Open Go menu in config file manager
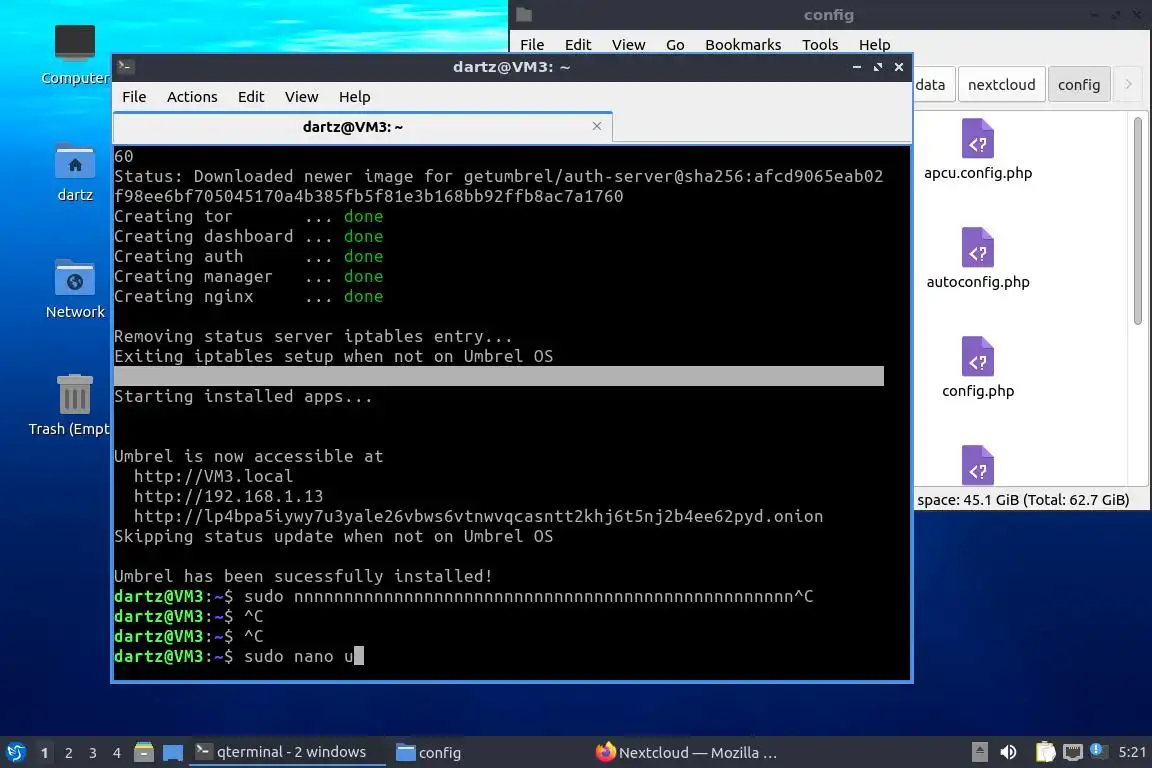1152x768 pixels. [x=674, y=45]
